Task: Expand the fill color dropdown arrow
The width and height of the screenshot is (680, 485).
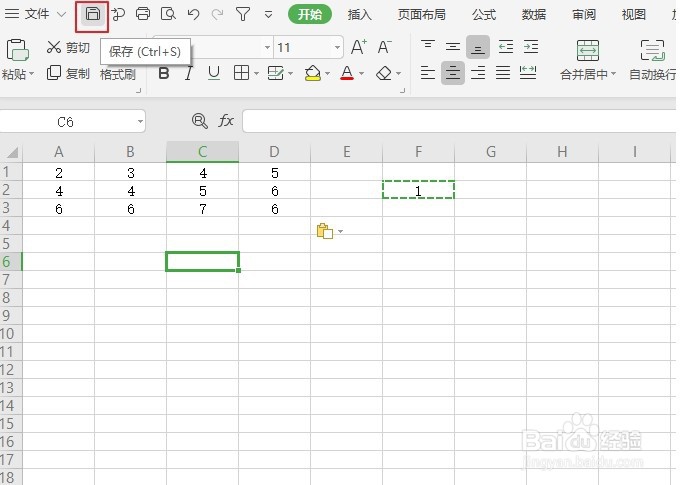Action: [x=327, y=73]
